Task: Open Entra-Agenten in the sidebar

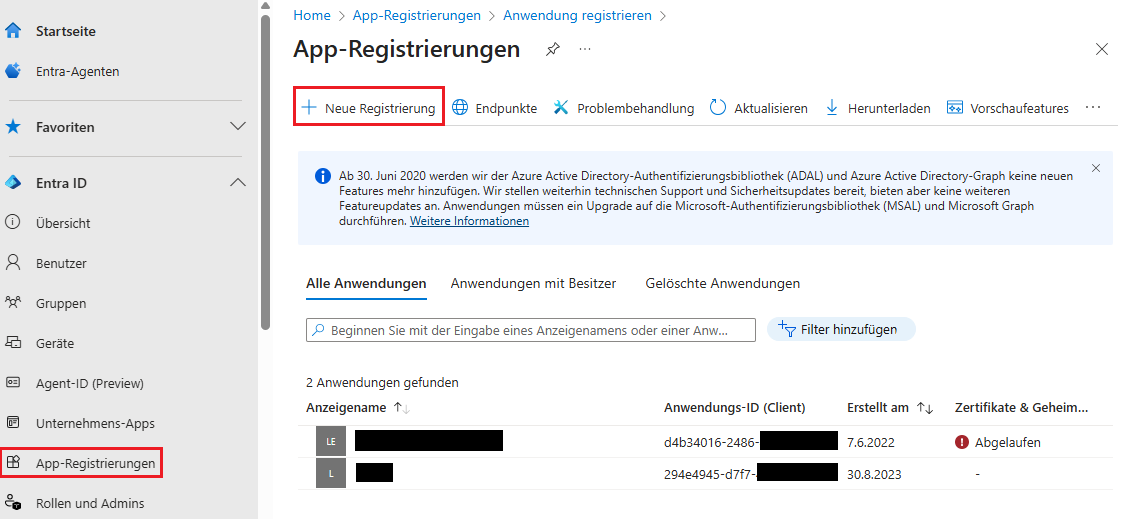Action: 77,71
